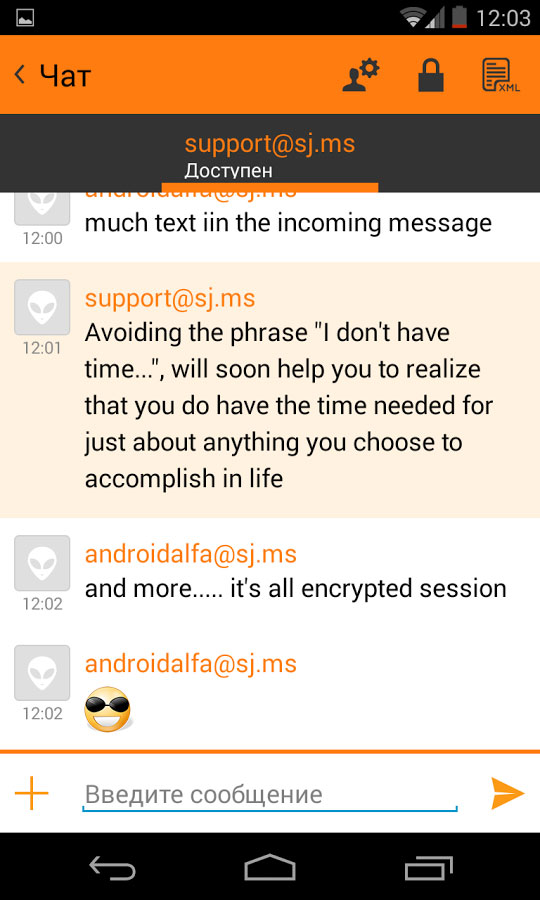The width and height of the screenshot is (540, 900).
Task: Tap the androidalfa@sj.ms name above the encrypted session message
Action: point(191,554)
